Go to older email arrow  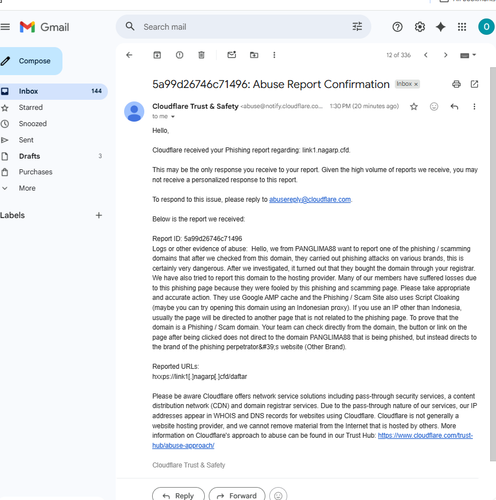(445, 55)
